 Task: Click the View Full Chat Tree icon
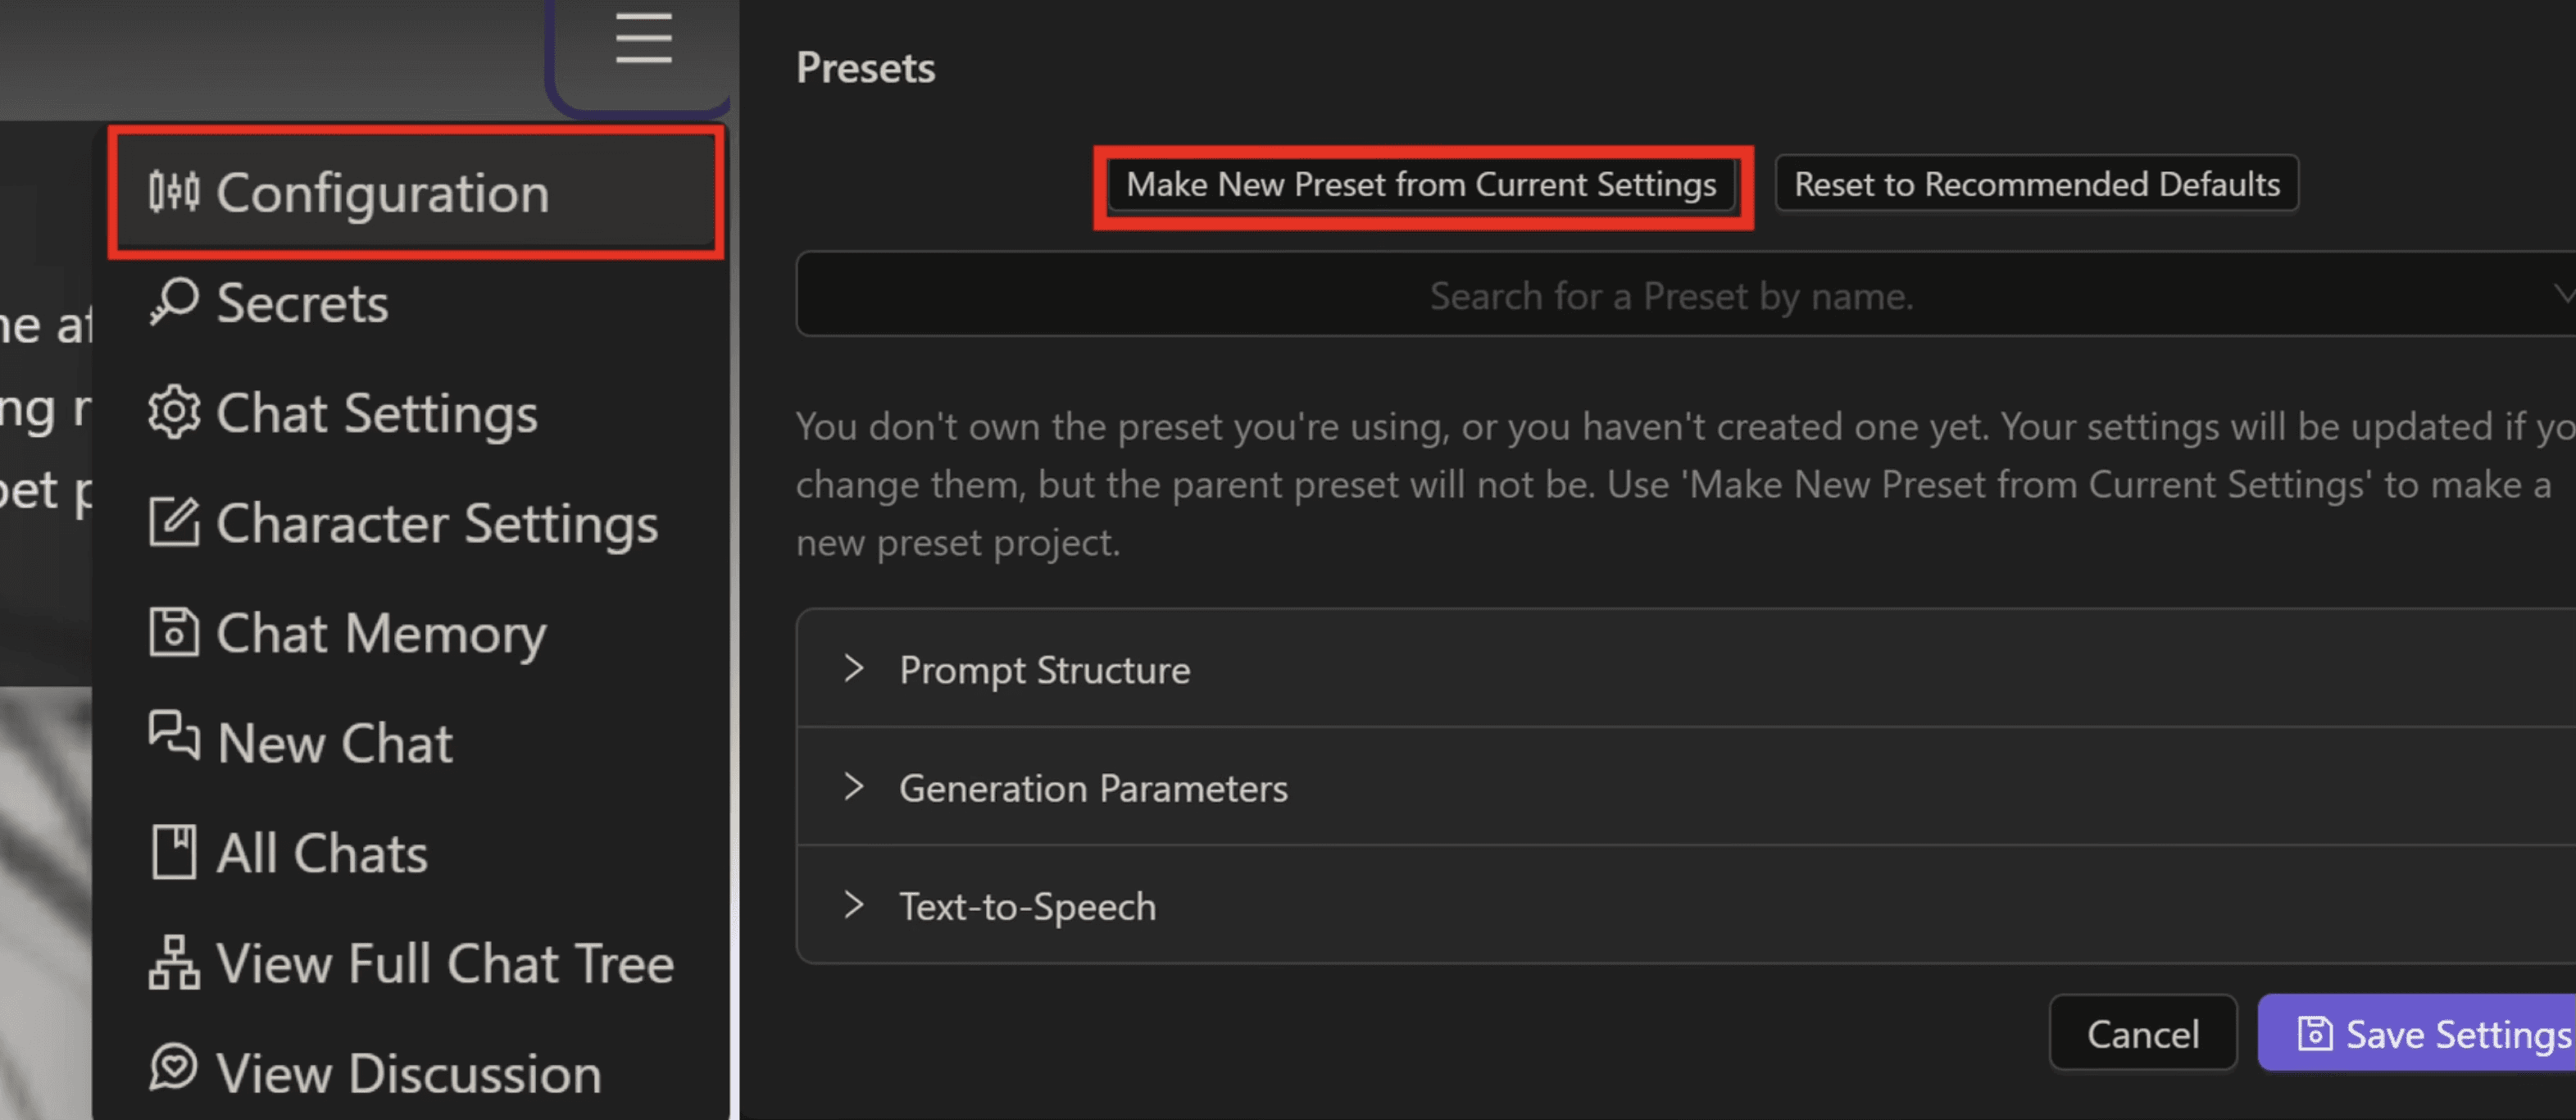(x=174, y=962)
